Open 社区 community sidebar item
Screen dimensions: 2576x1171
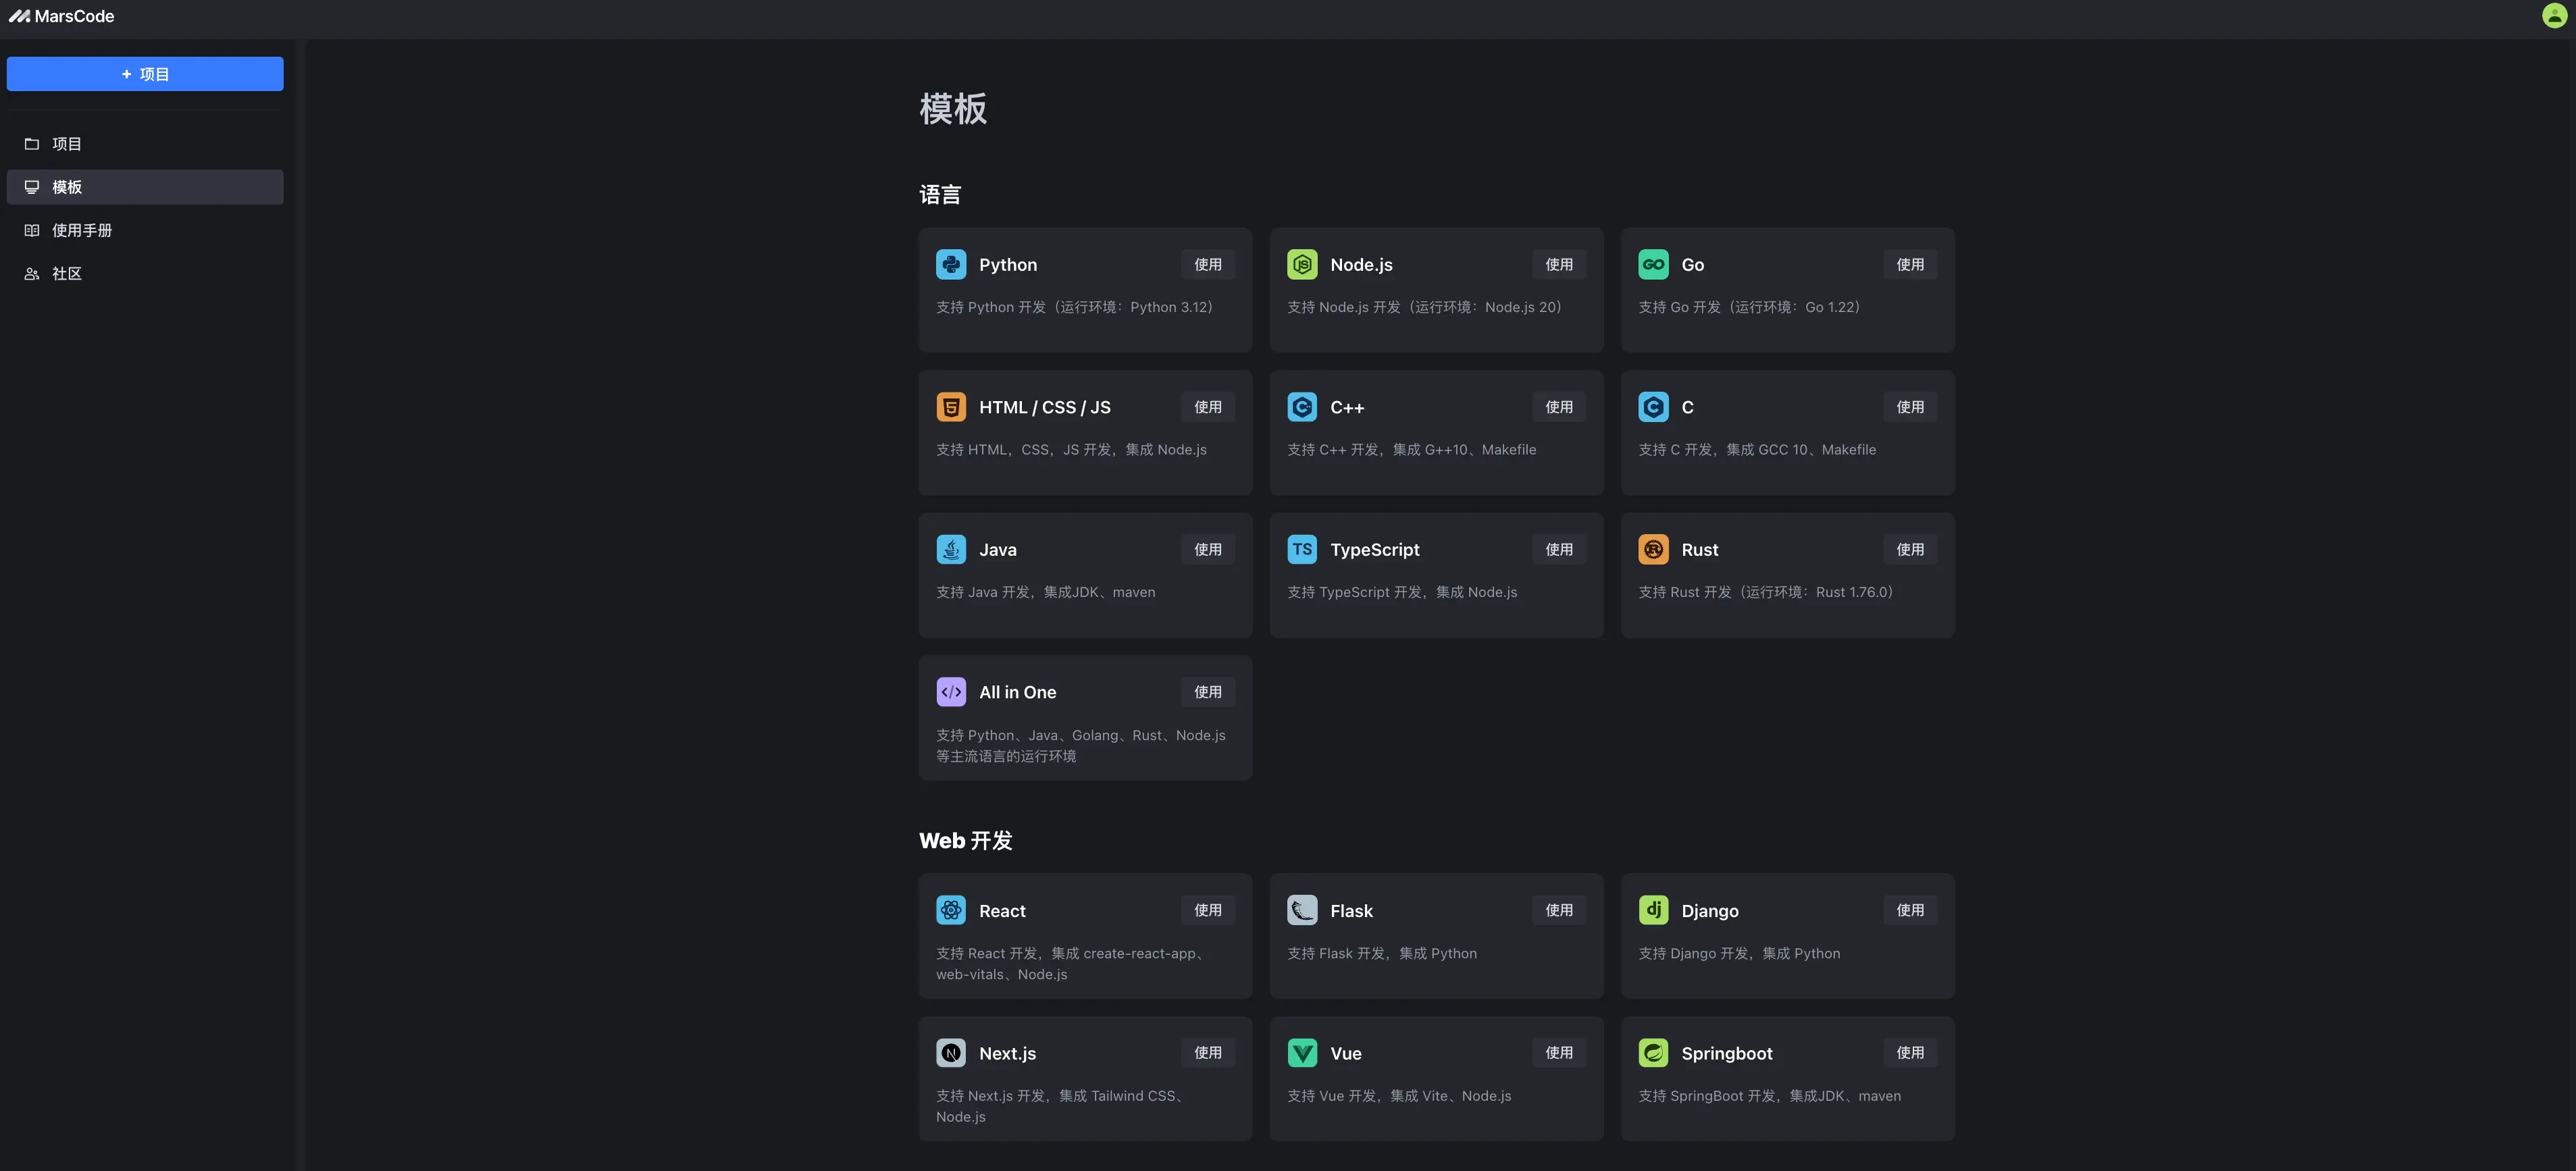point(67,274)
